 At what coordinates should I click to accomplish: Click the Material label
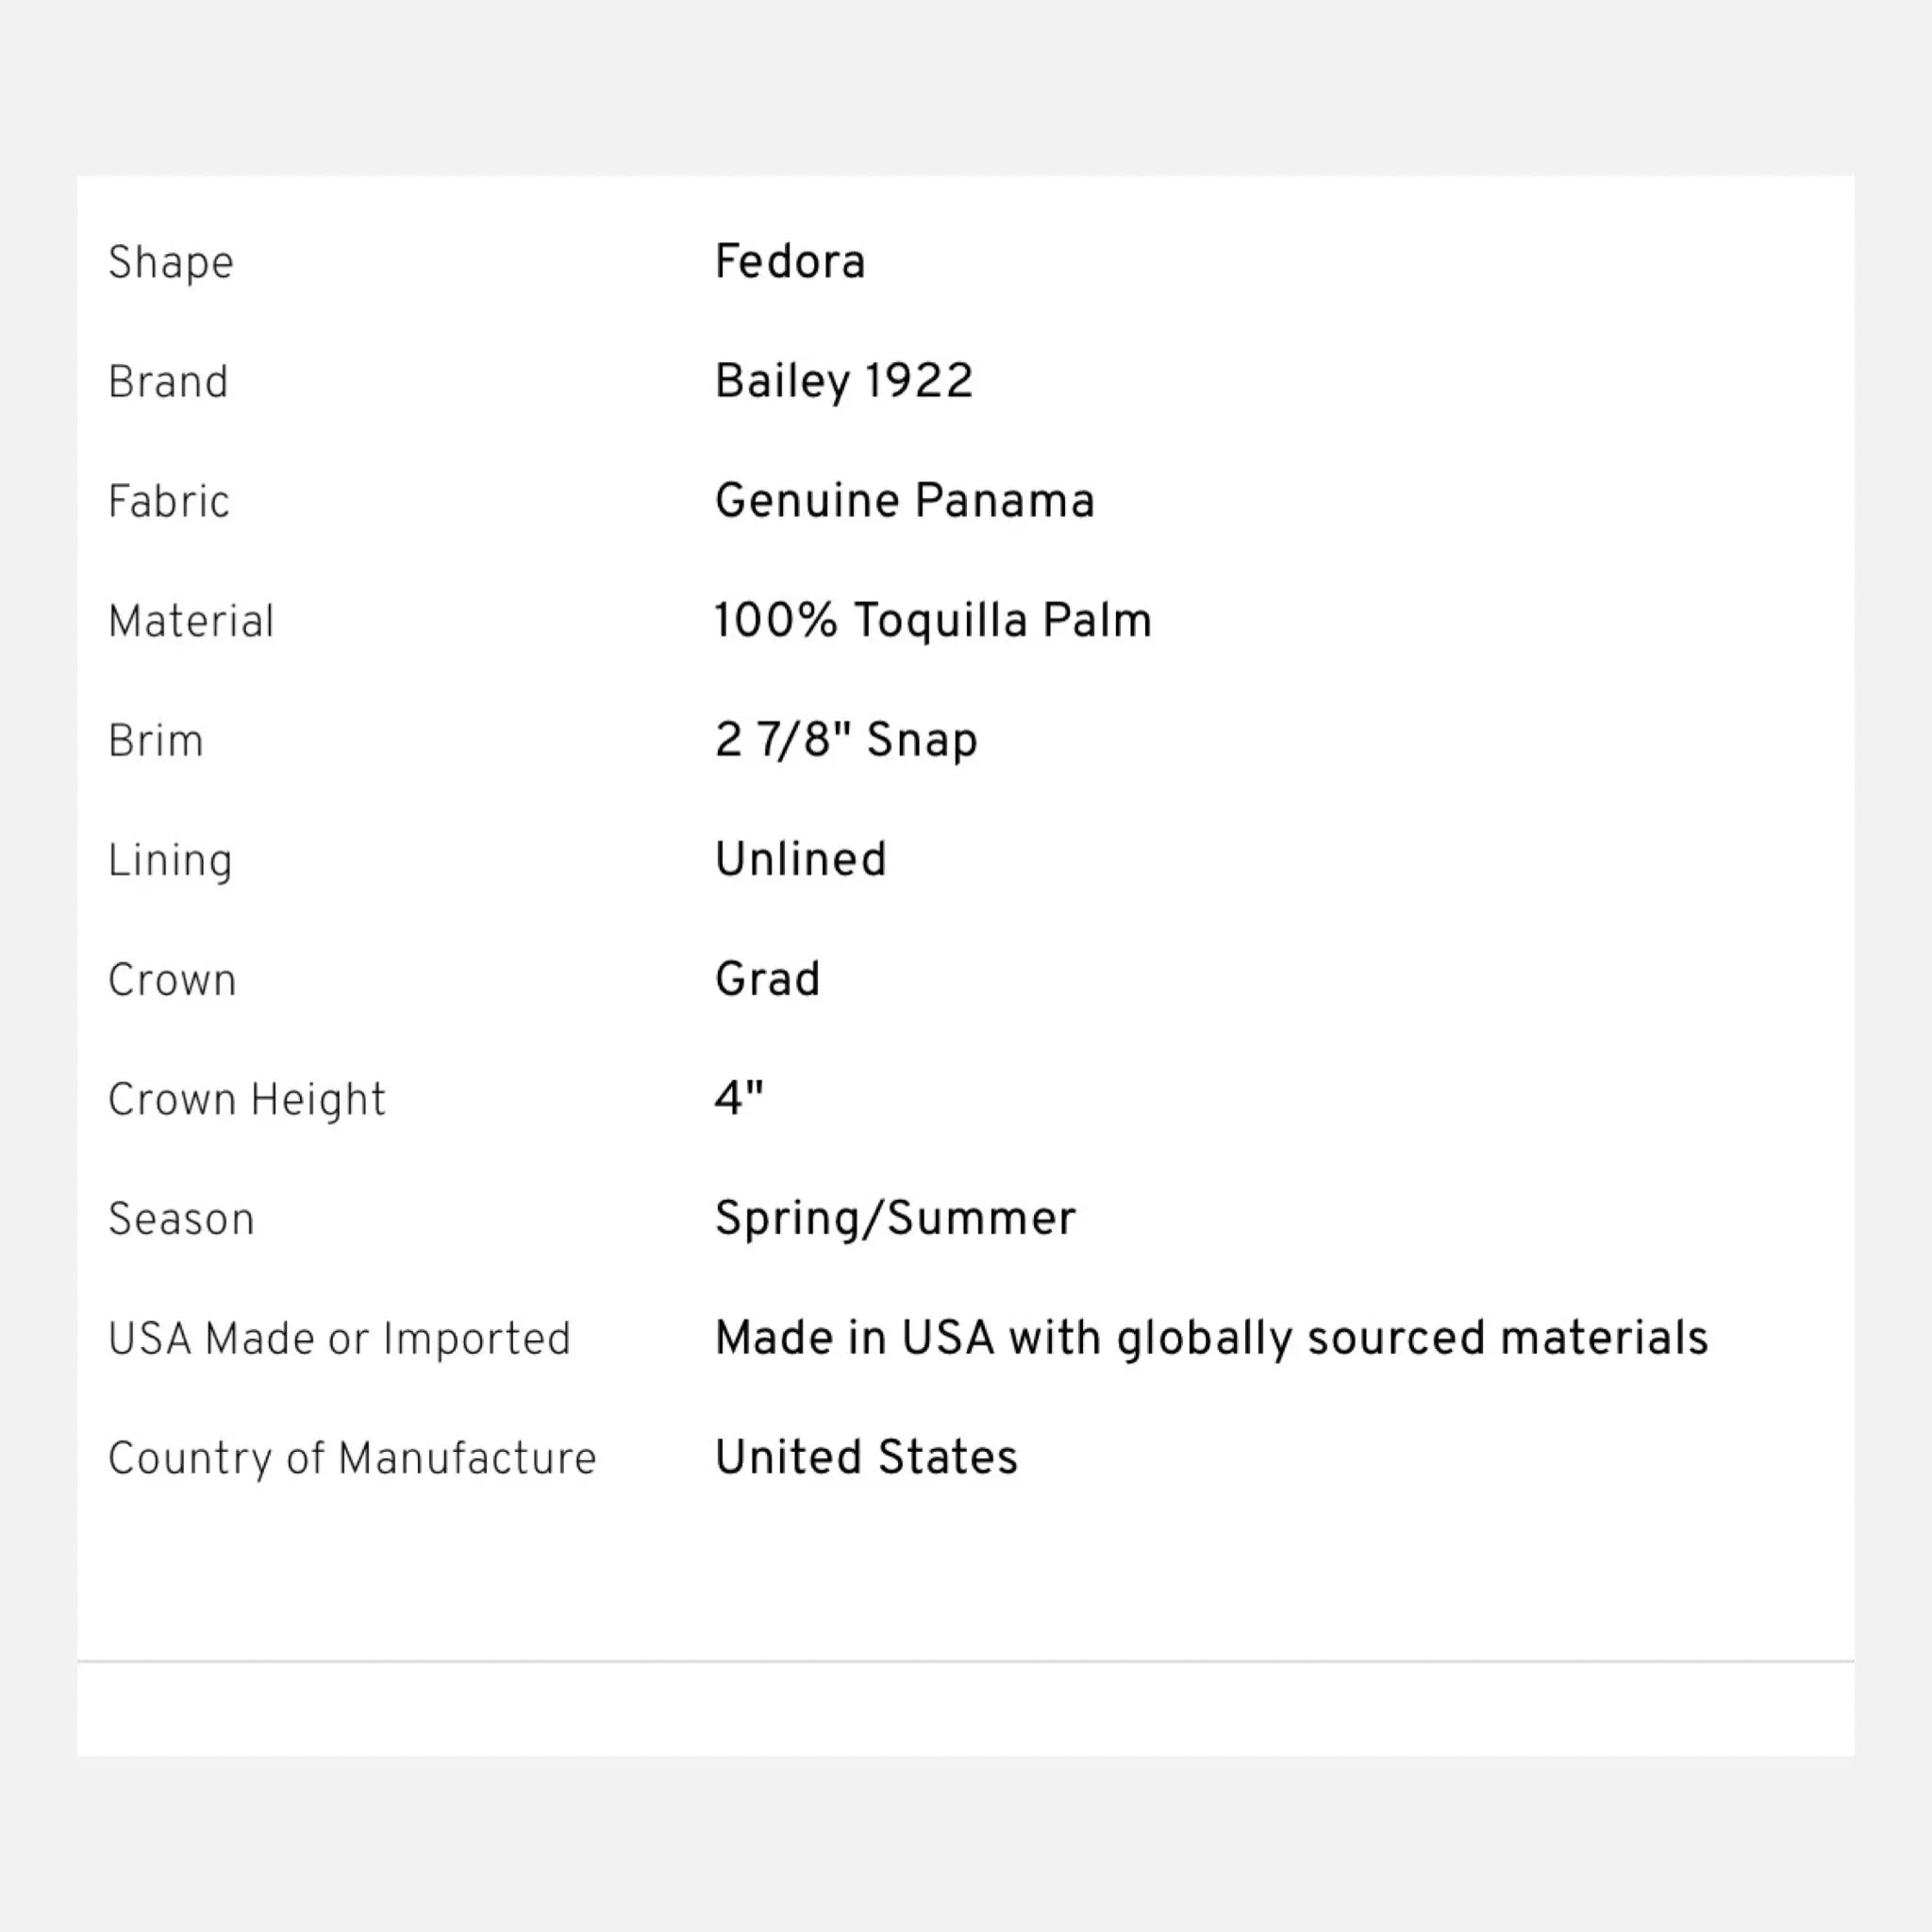tap(191, 621)
